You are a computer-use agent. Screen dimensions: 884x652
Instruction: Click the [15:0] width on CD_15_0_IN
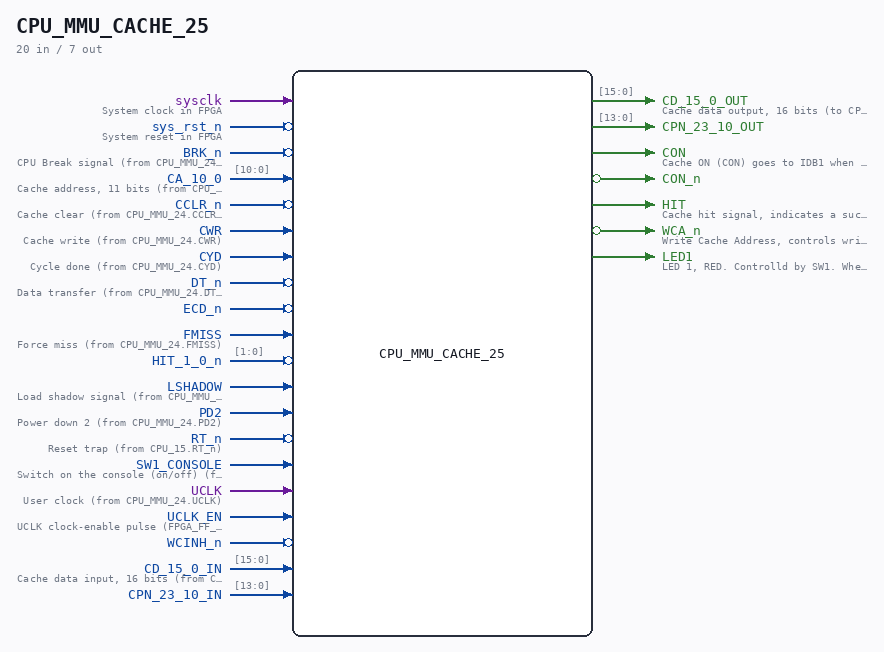coord(251,559)
